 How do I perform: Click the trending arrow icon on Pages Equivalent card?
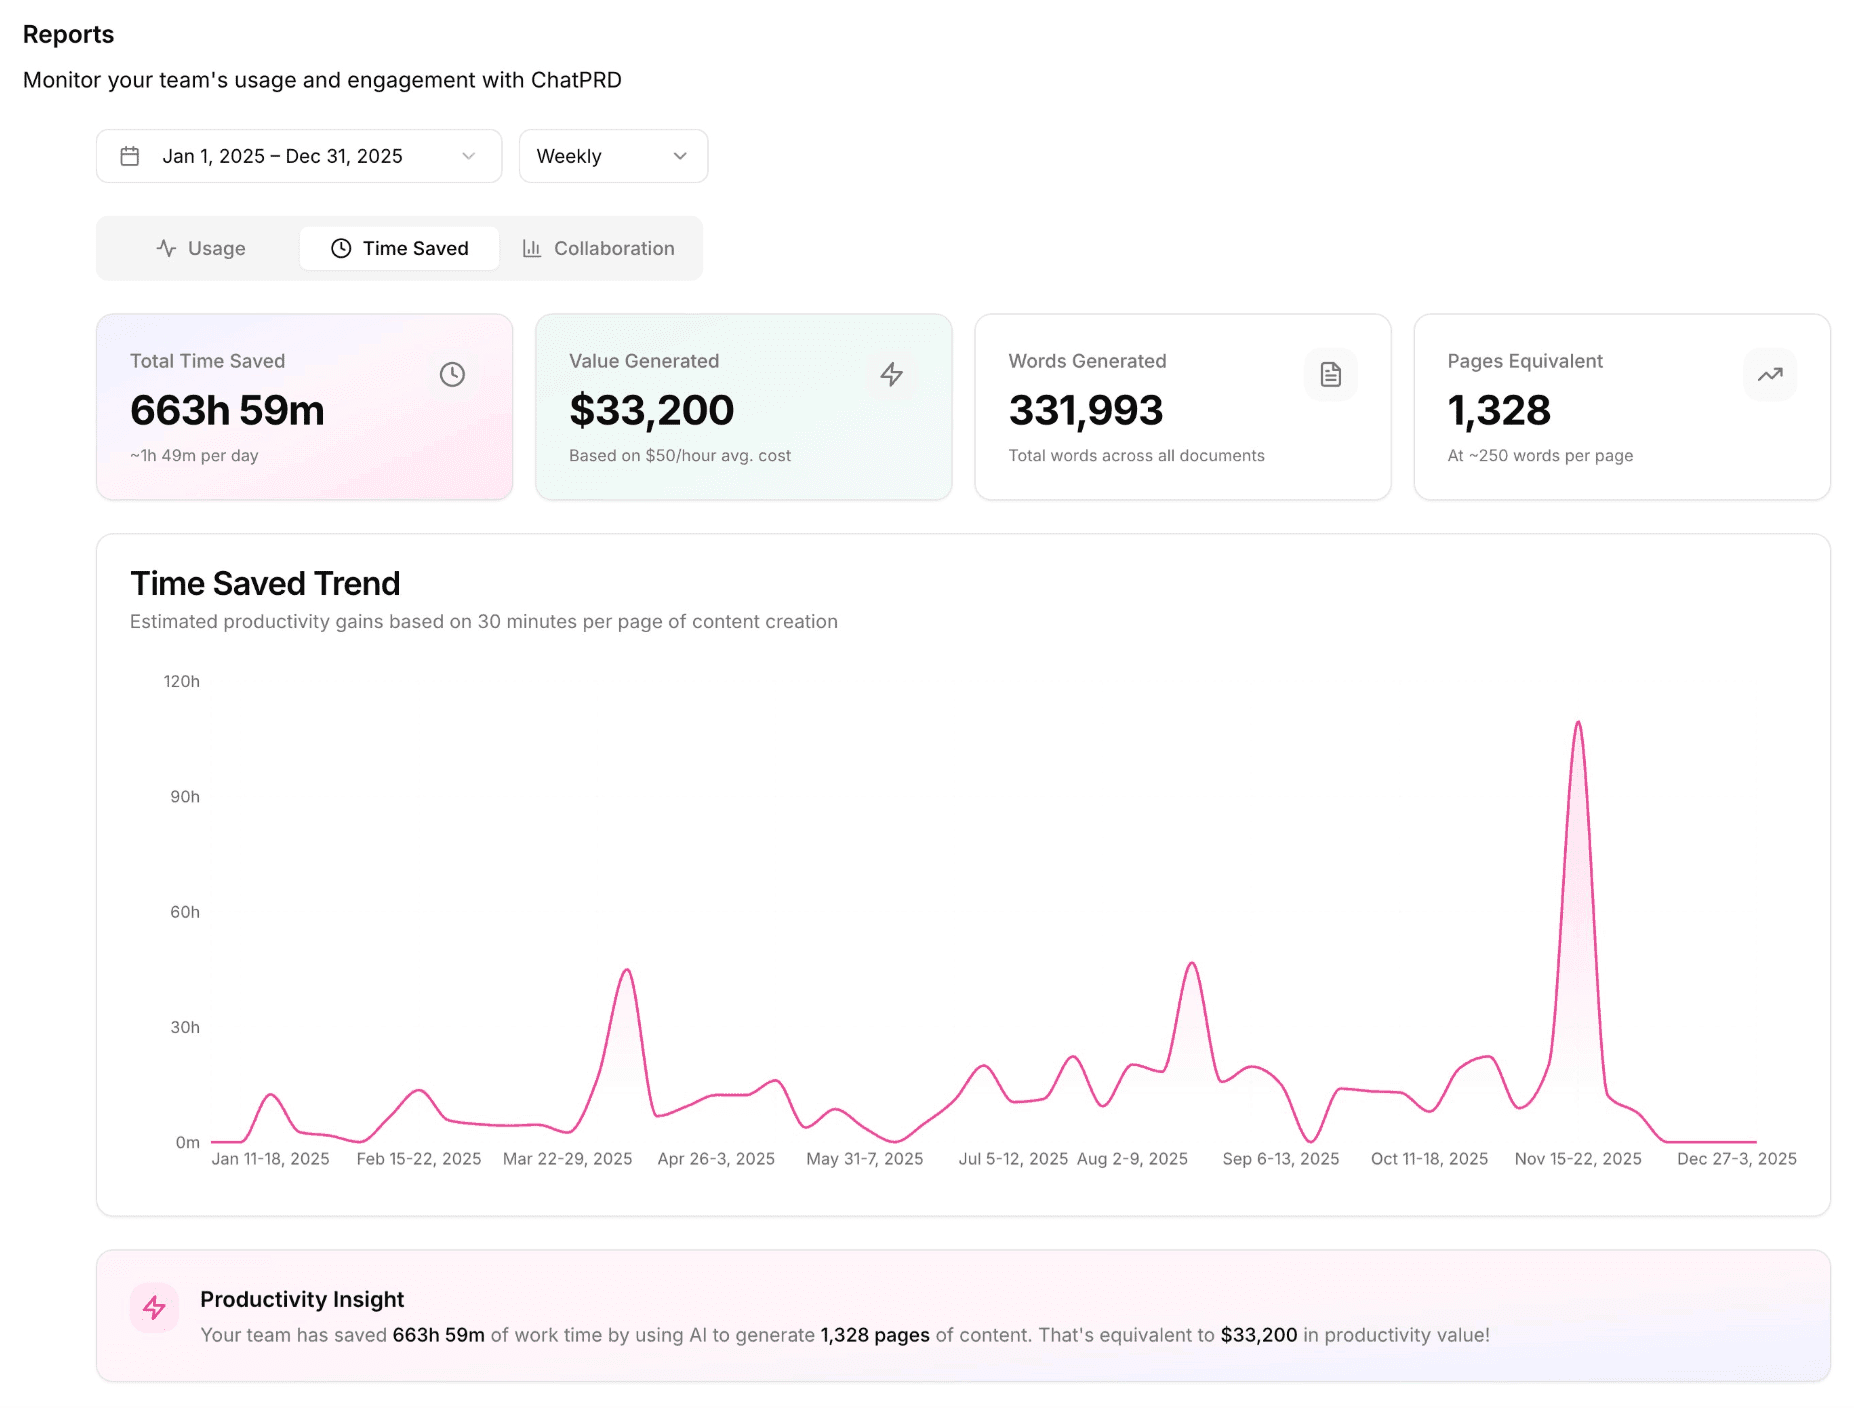[x=1769, y=375]
